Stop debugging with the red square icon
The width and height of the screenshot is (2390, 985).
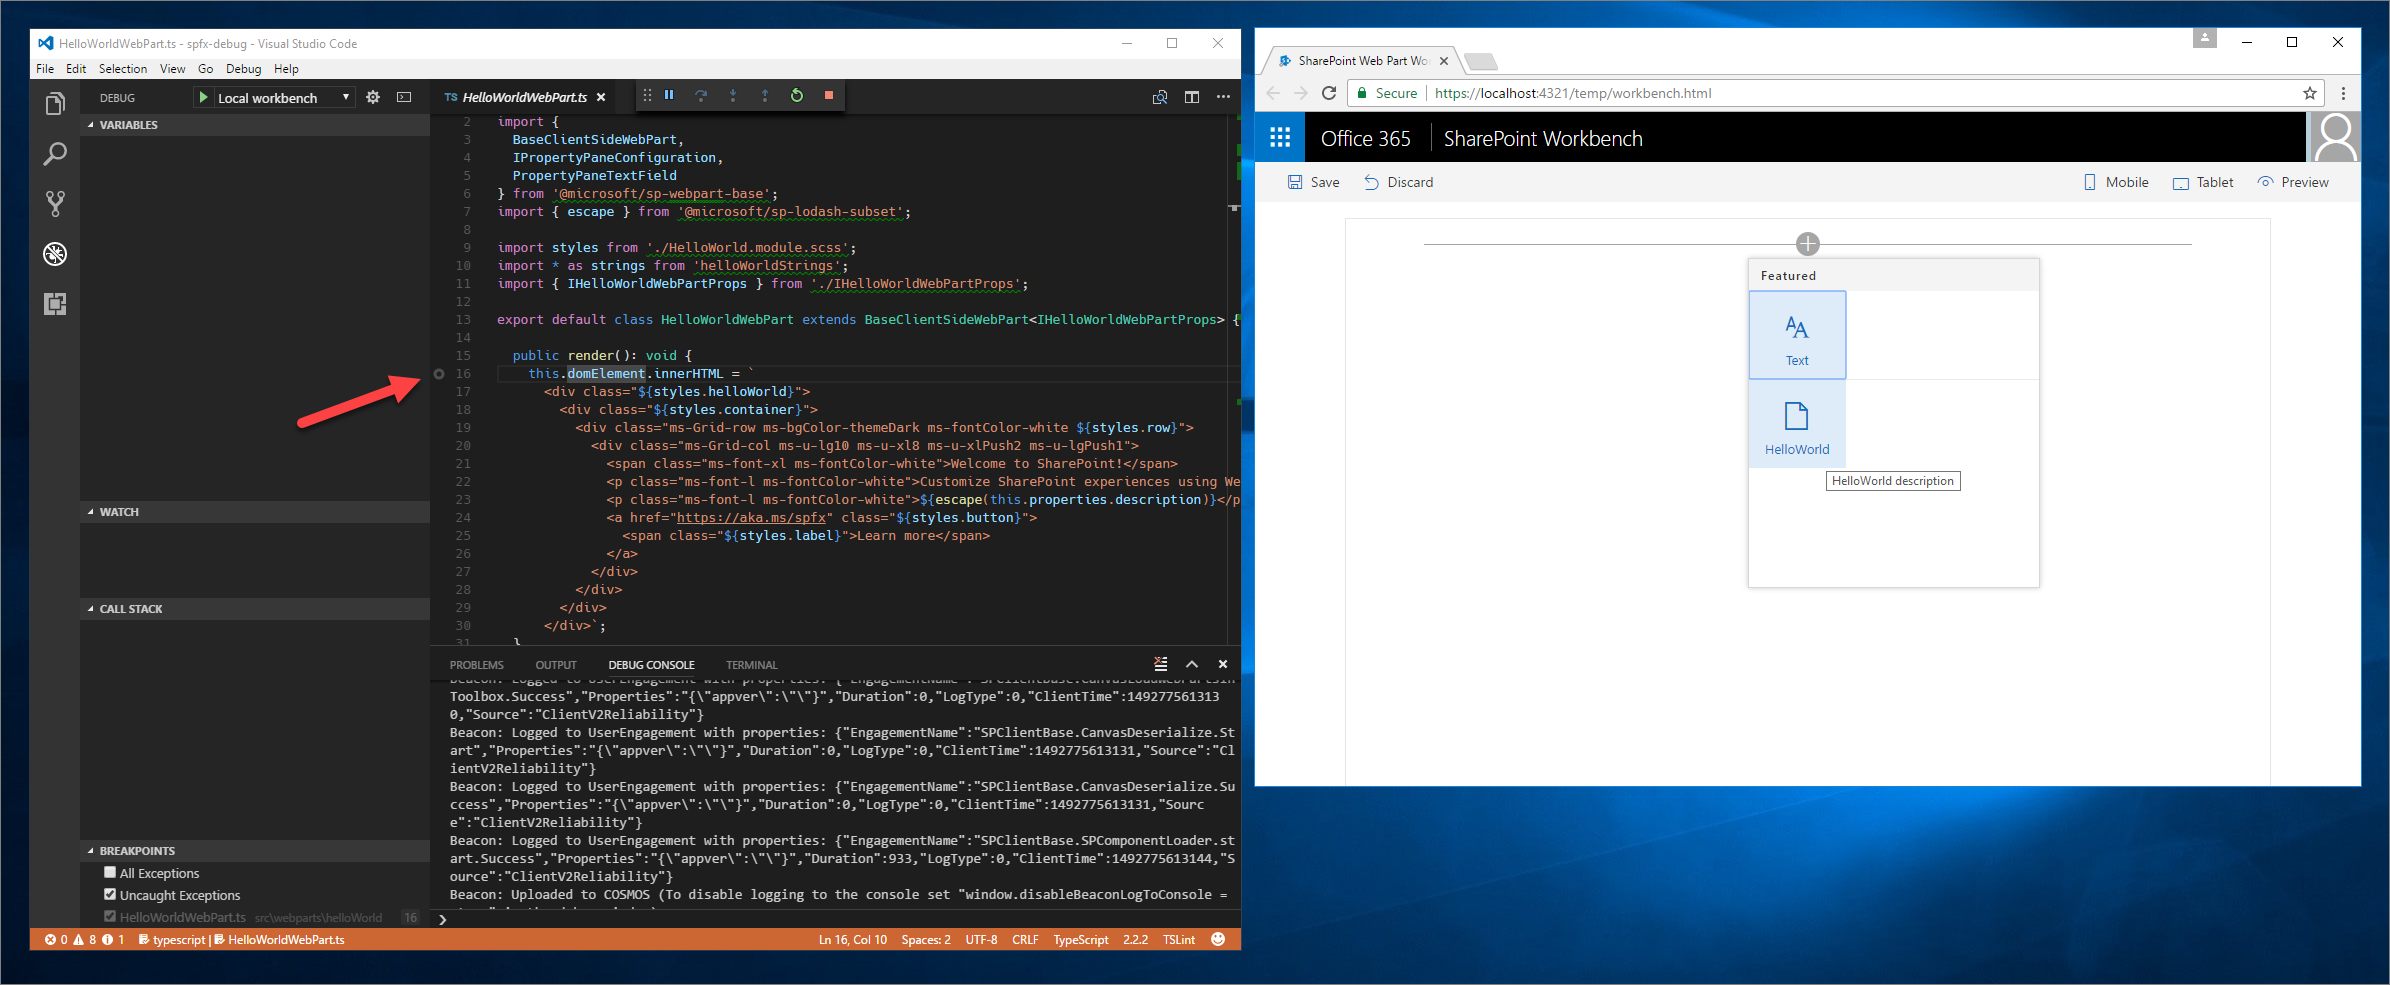point(829,95)
